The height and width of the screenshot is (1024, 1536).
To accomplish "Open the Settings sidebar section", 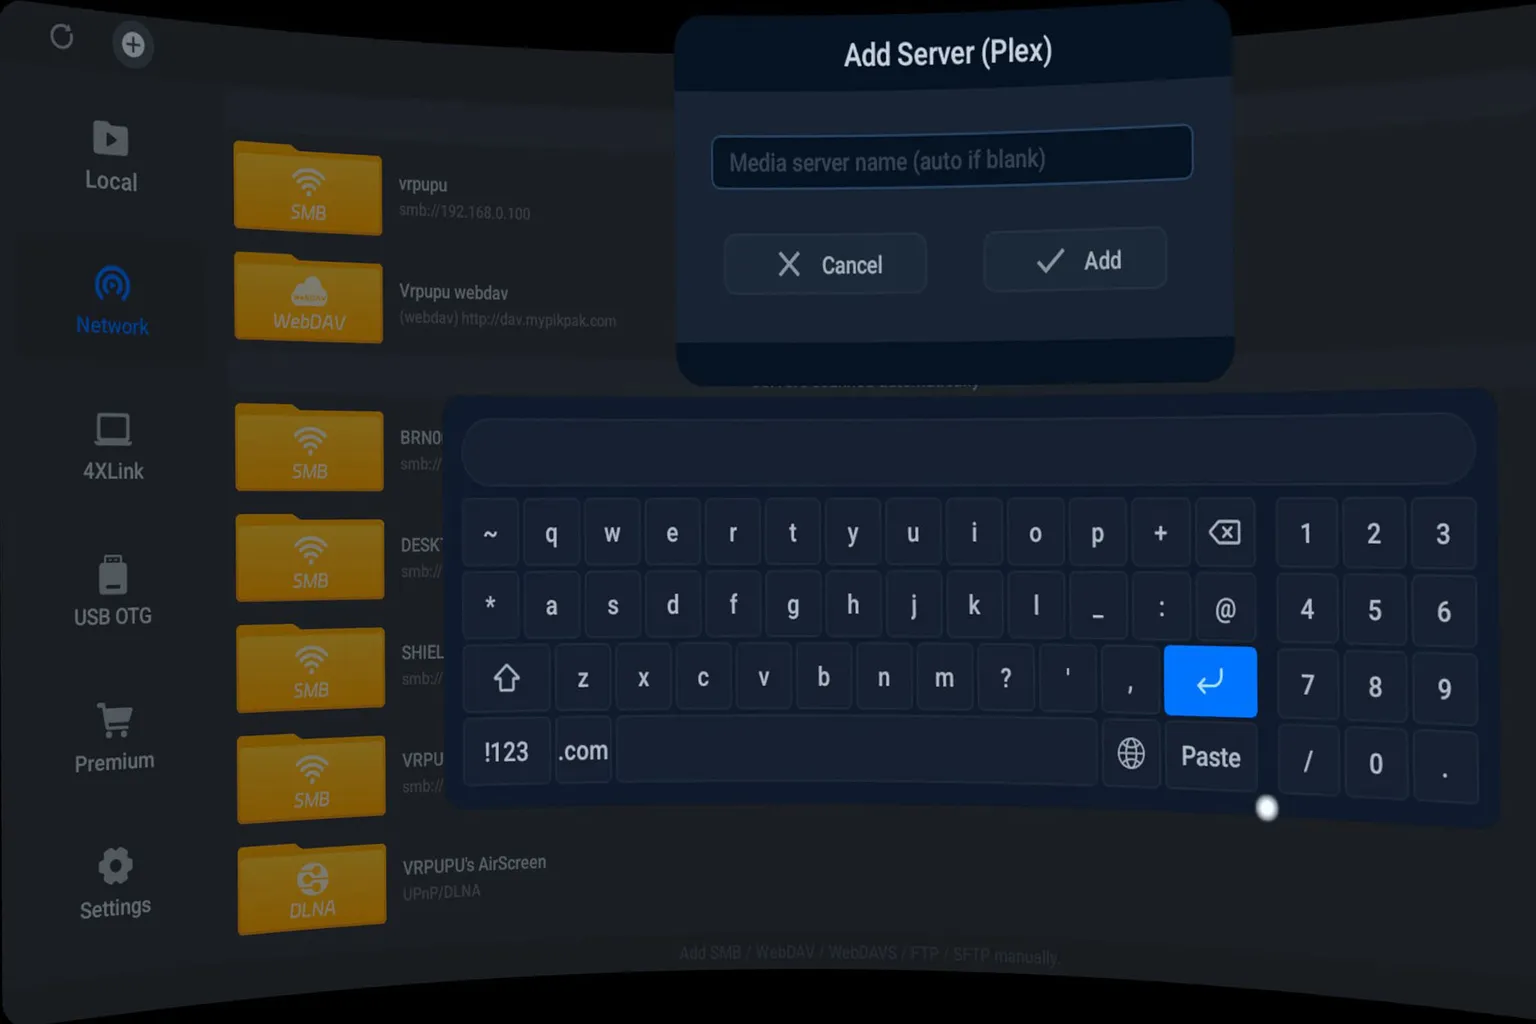I will pyautogui.click(x=115, y=883).
